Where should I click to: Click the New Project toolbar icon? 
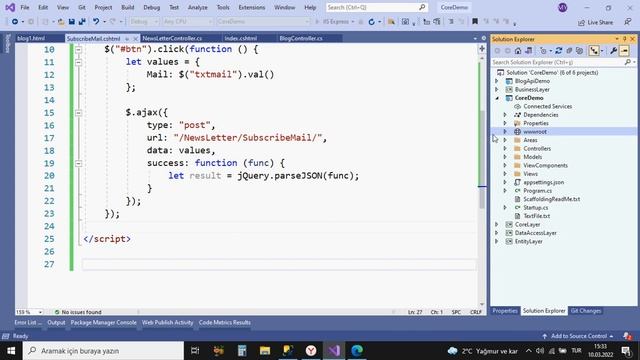pos(45,22)
